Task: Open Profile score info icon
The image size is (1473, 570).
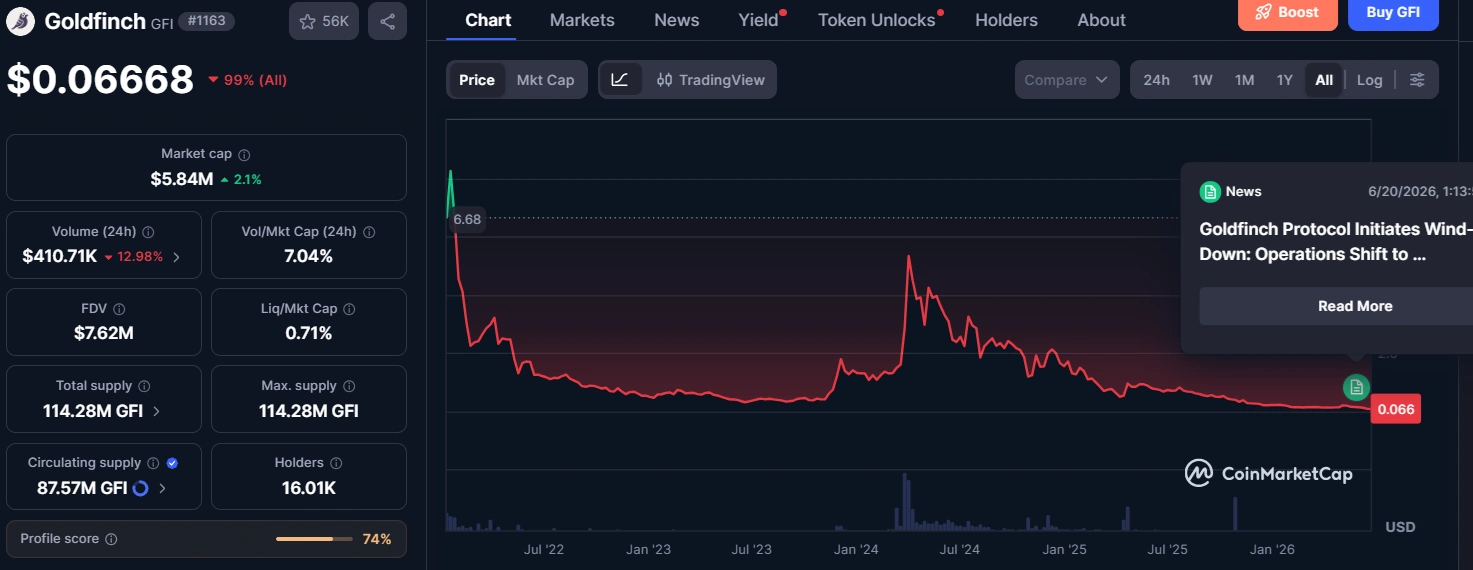Action: [x=111, y=539]
